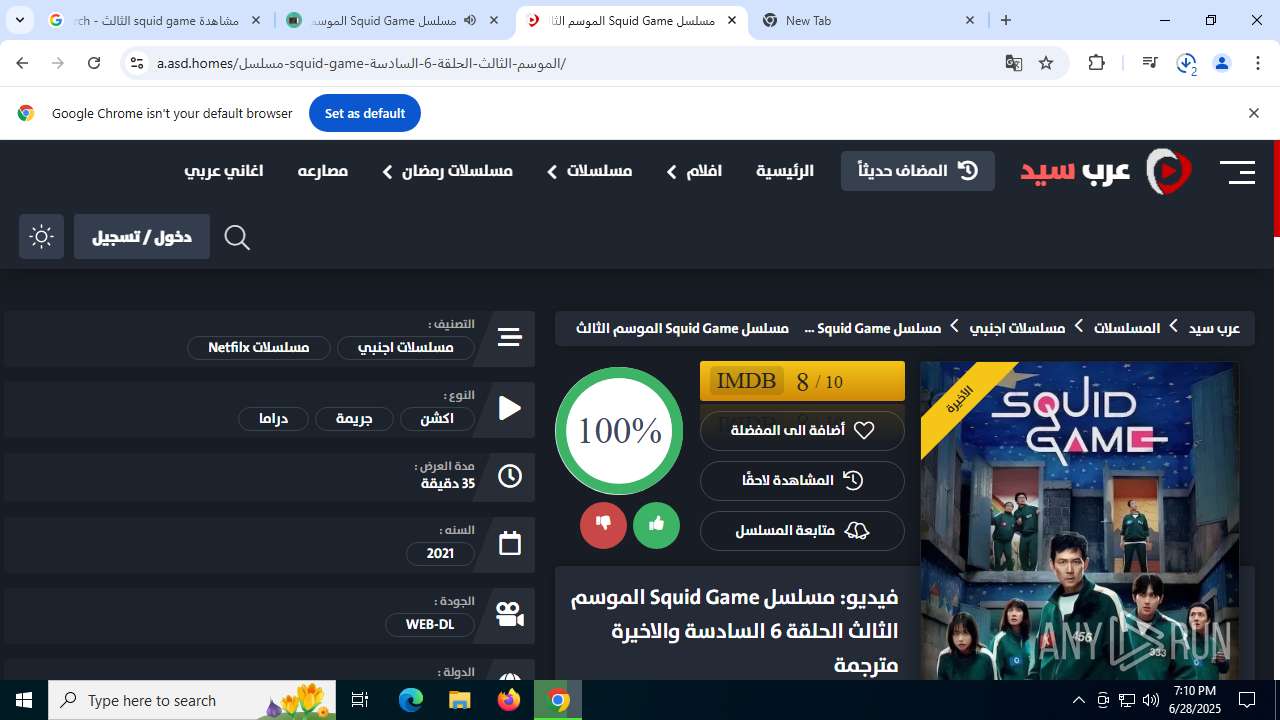Click the المسلسلات breadcrumb link
1280x720 pixels.
1127,328
